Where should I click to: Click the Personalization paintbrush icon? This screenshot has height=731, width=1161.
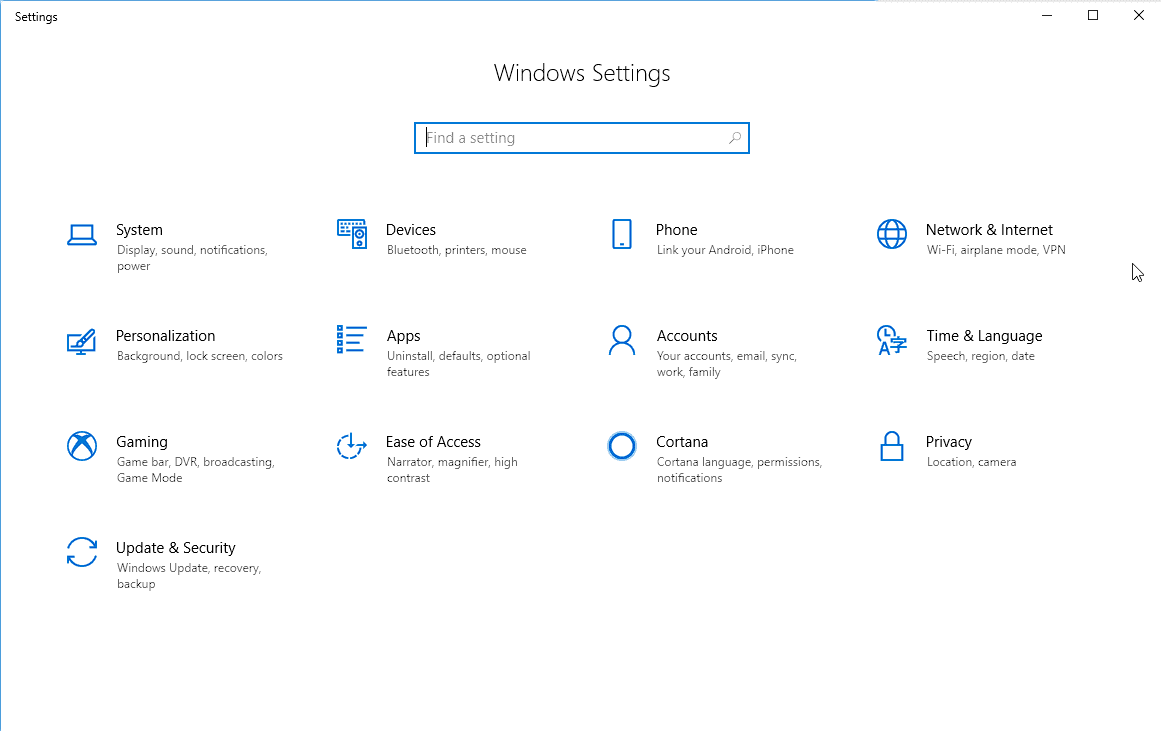[82, 340]
